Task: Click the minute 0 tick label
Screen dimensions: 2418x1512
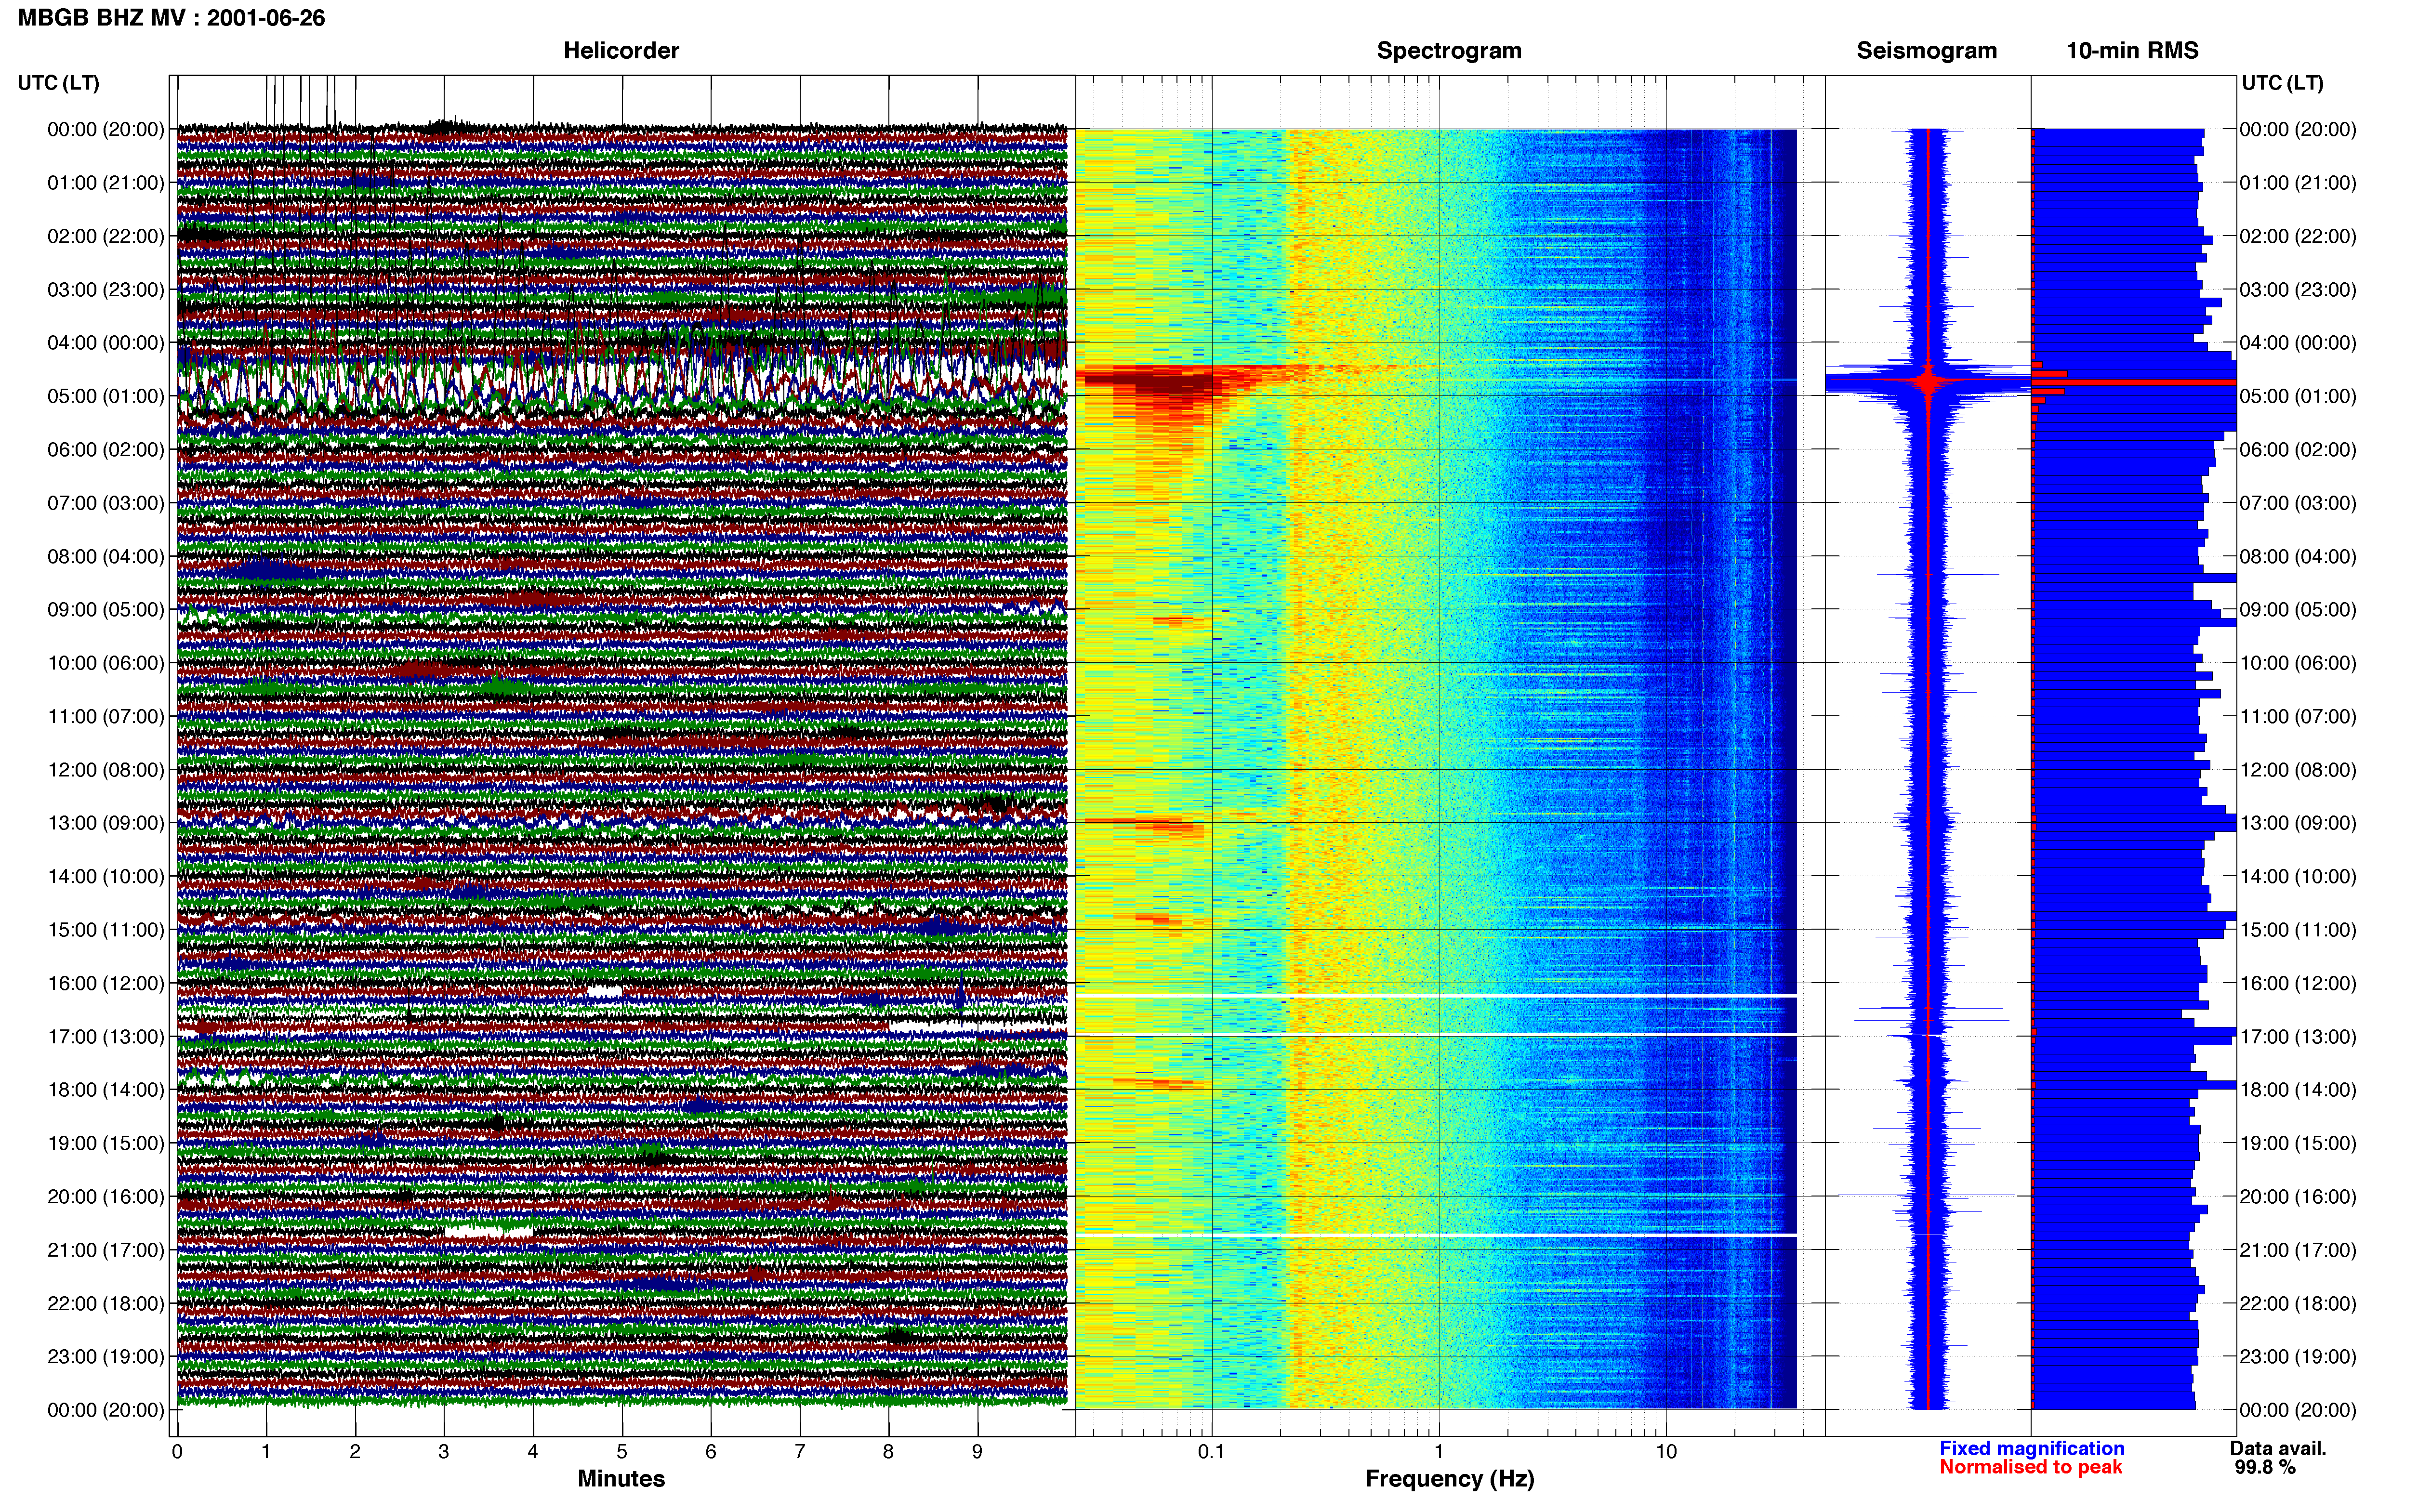Action: click(x=177, y=1452)
